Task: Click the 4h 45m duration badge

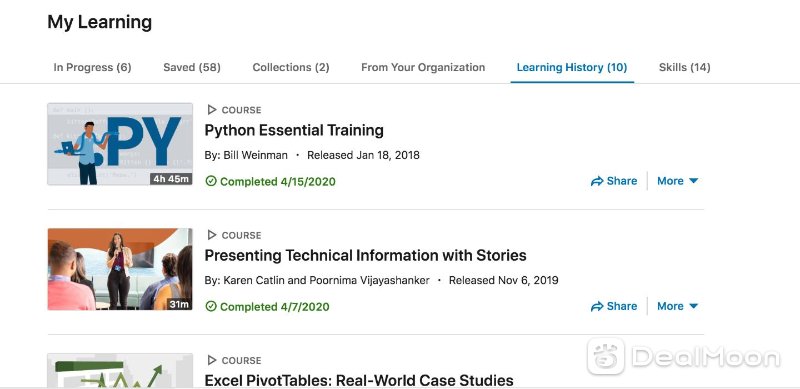Action: (171, 179)
